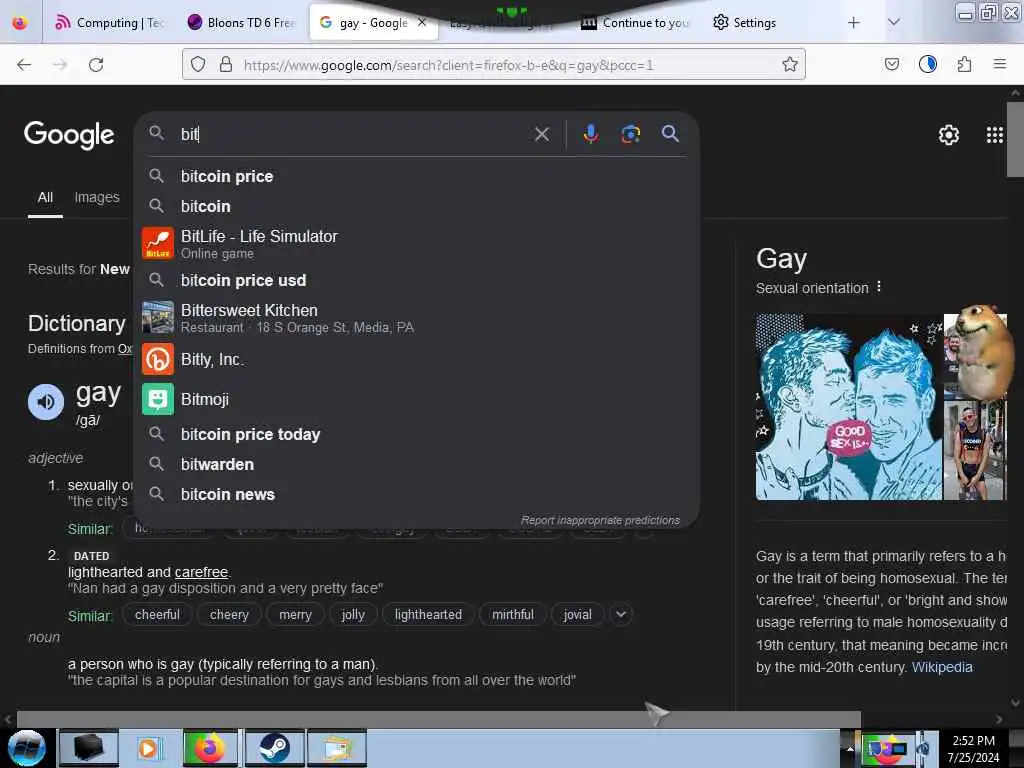Viewport: 1024px width, 768px height.
Task: Choose the plain 'bitcoin' suggestion
Action: [x=416, y=206]
